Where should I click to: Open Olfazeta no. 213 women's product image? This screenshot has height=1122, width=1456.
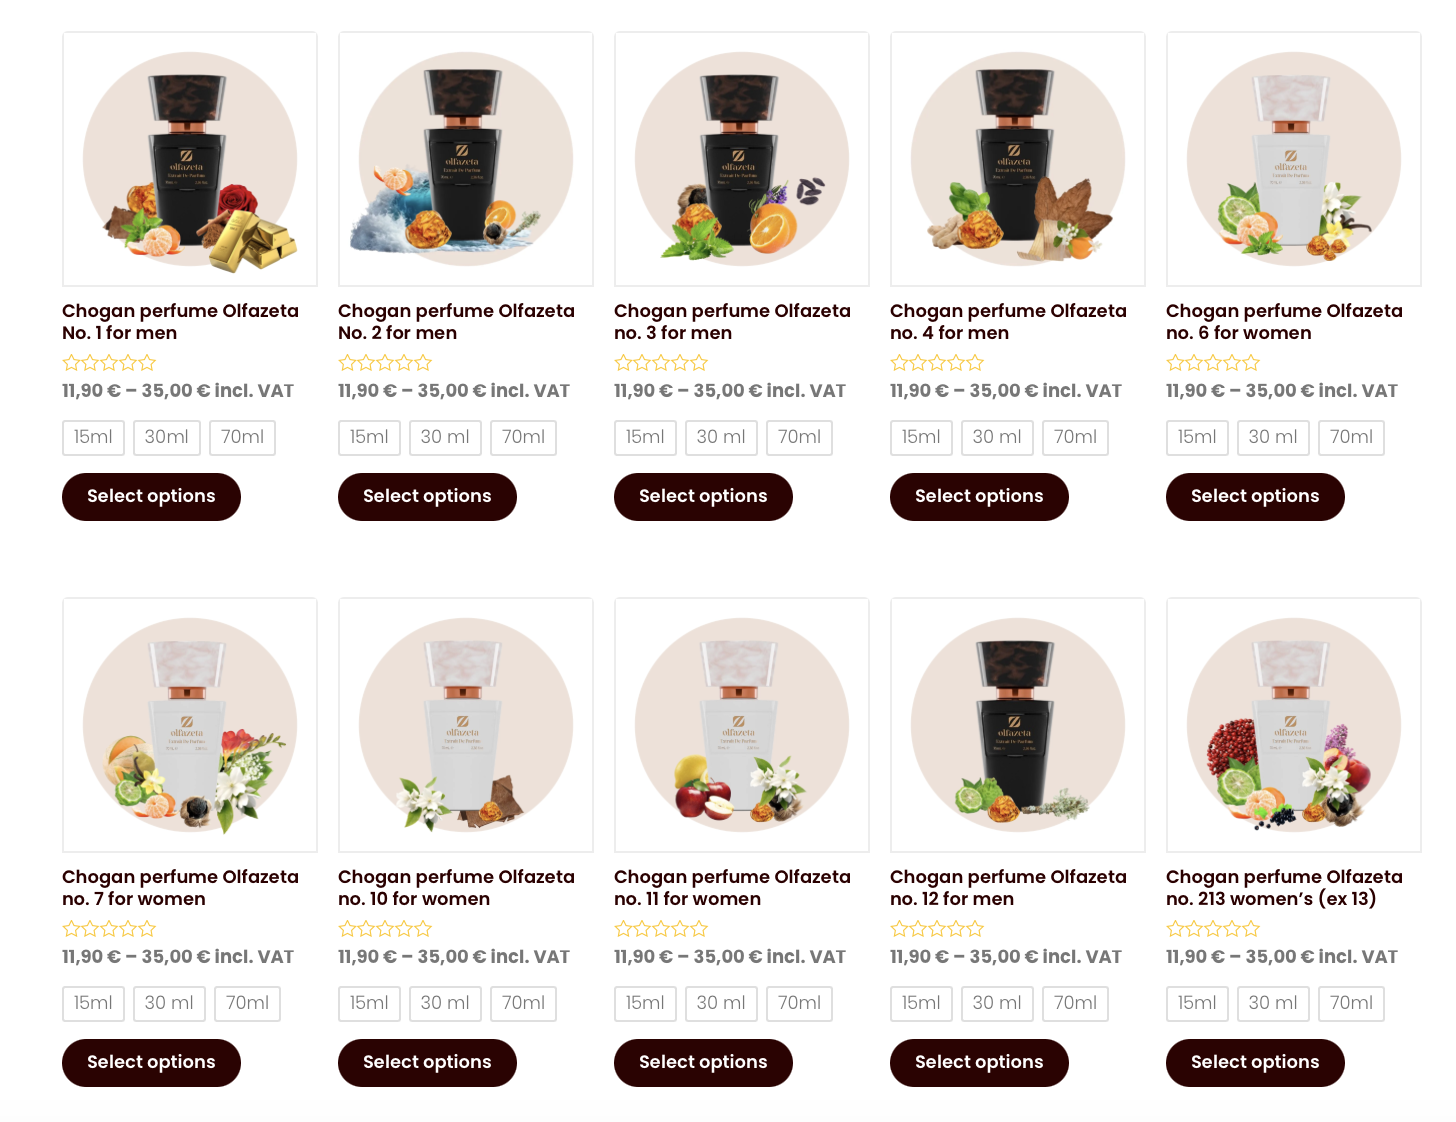click(x=1294, y=725)
